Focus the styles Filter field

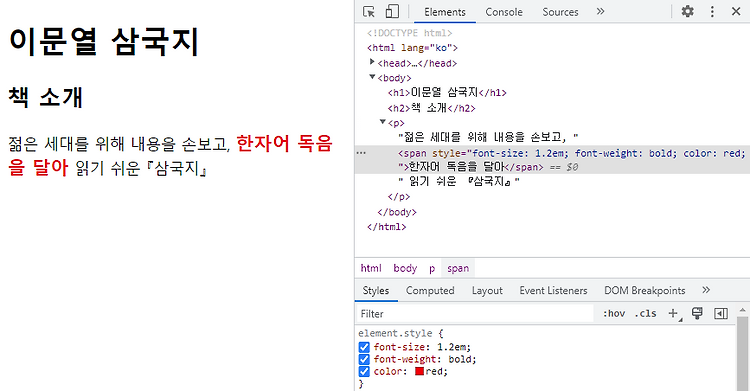[476, 314]
